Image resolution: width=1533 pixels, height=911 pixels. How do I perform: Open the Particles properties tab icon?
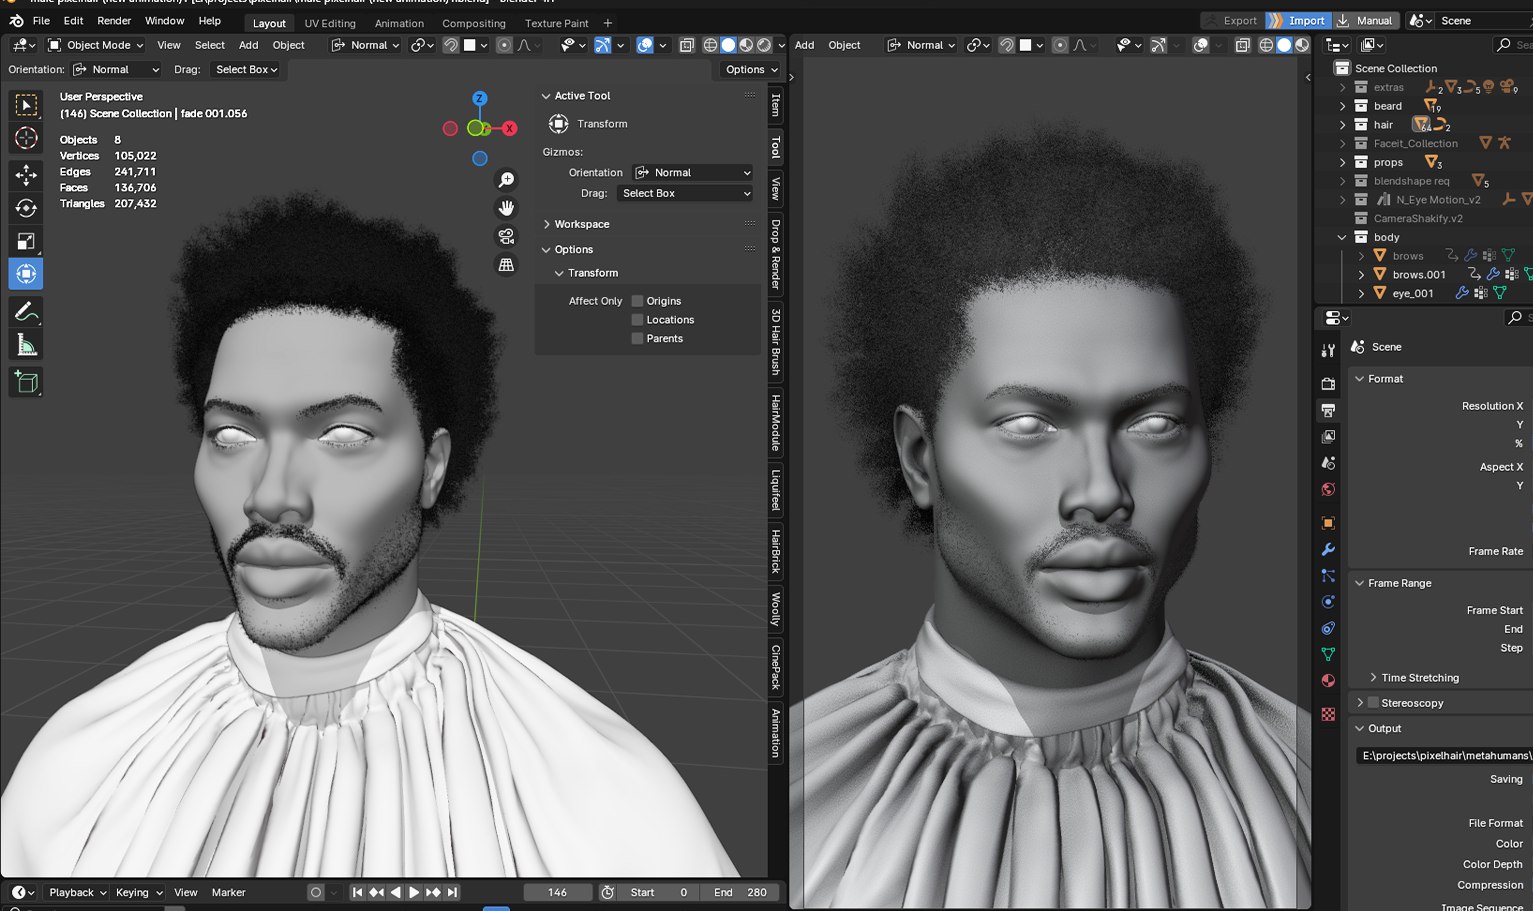pyautogui.click(x=1328, y=576)
